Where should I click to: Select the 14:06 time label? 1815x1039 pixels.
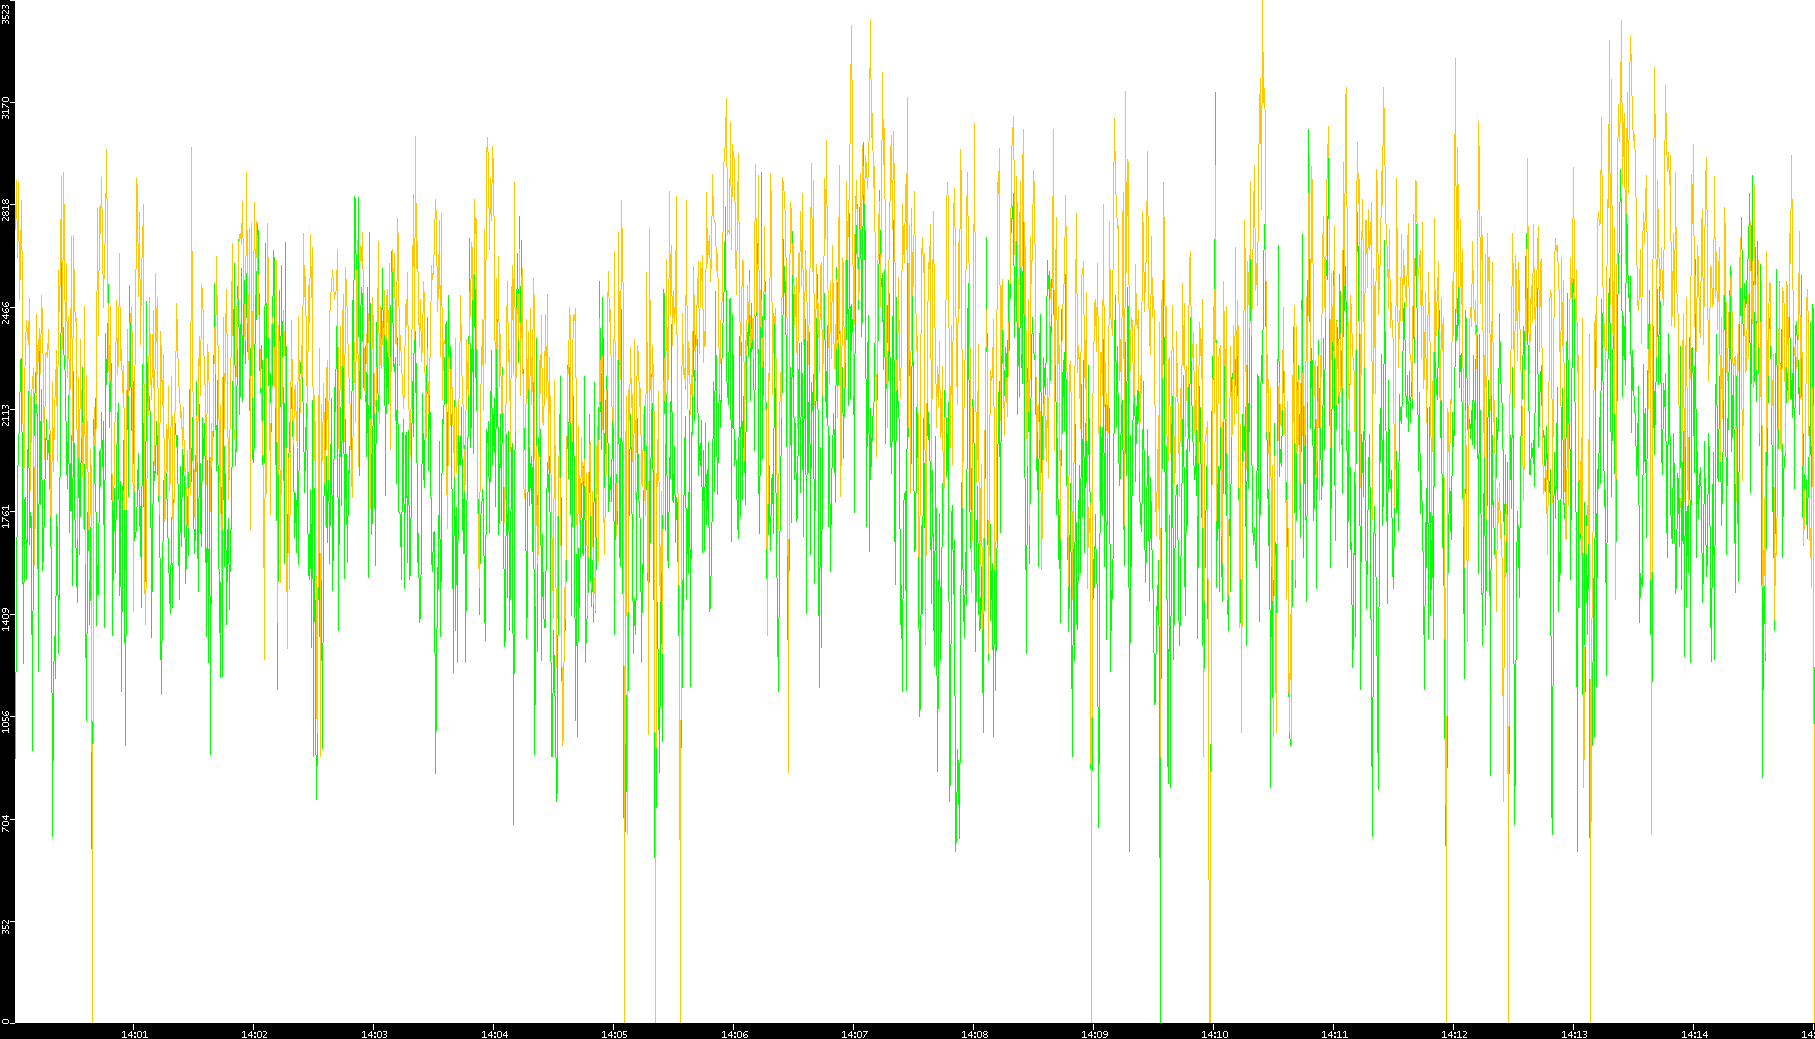pos(734,1034)
